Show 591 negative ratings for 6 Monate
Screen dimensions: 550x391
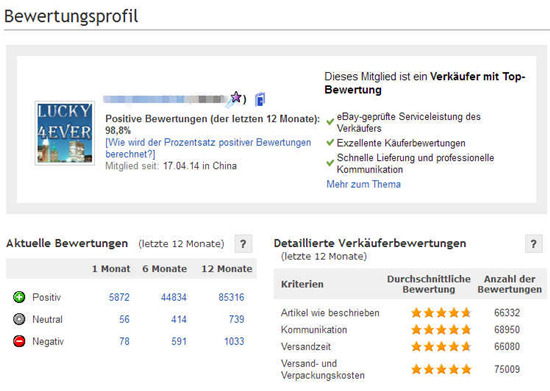(179, 342)
